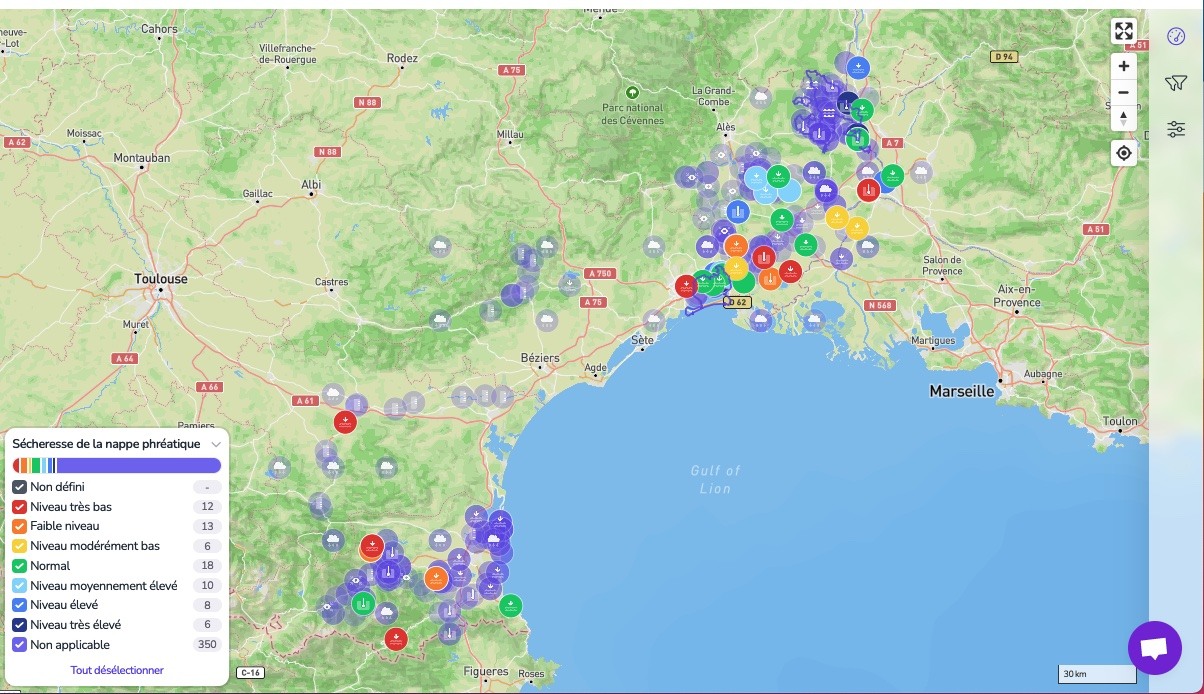Viewport: 1204px width, 694px height.
Task: Zoom in with the plus button
Action: (1123, 66)
